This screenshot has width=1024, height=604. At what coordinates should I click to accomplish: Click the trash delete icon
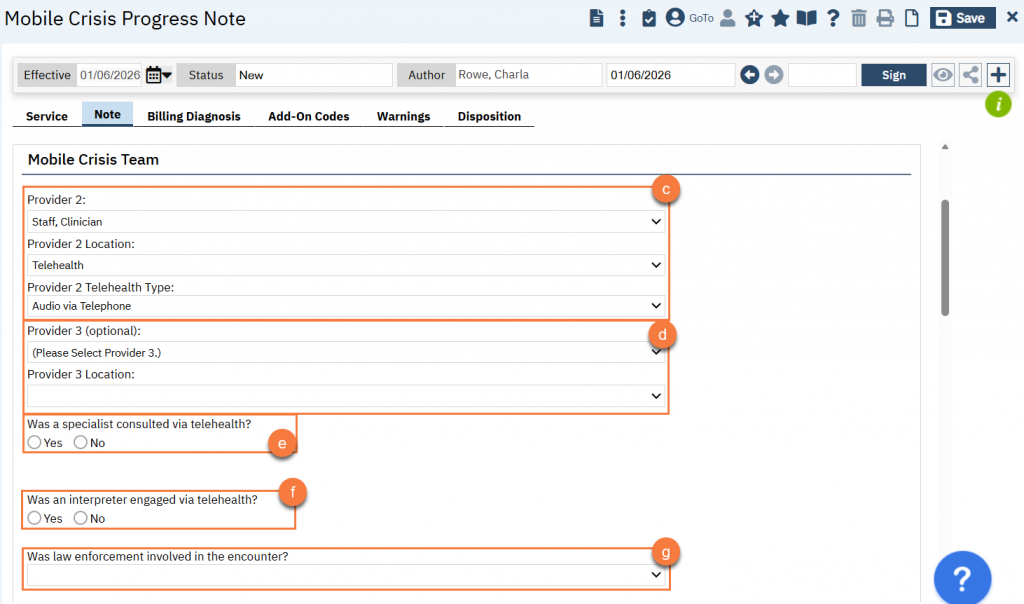click(859, 18)
